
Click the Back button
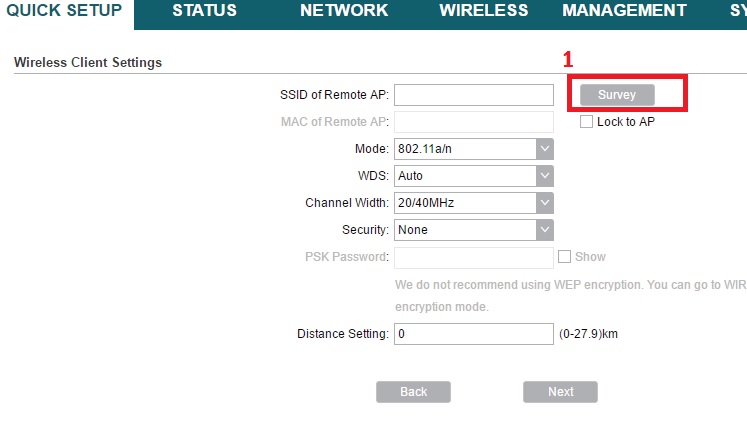pos(413,392)
